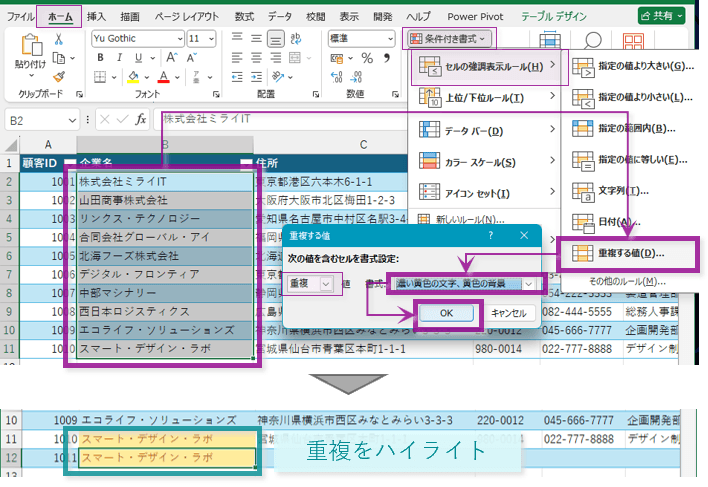
Task: Expand the Name Box B2 dropdown
Action: 72,121
